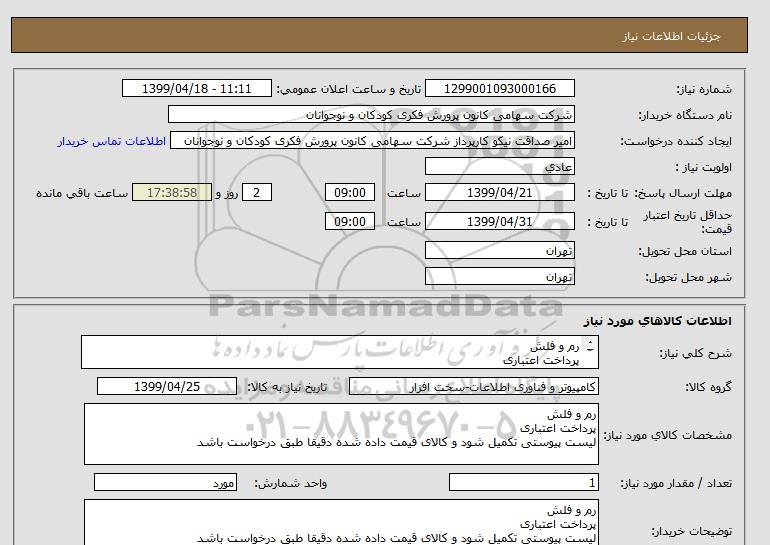The height and width of the screenshot is (545, 770).
Task: Click the label مهلت ارسال پاسخ
Action: pyautogui.click(x=683, y=193)
